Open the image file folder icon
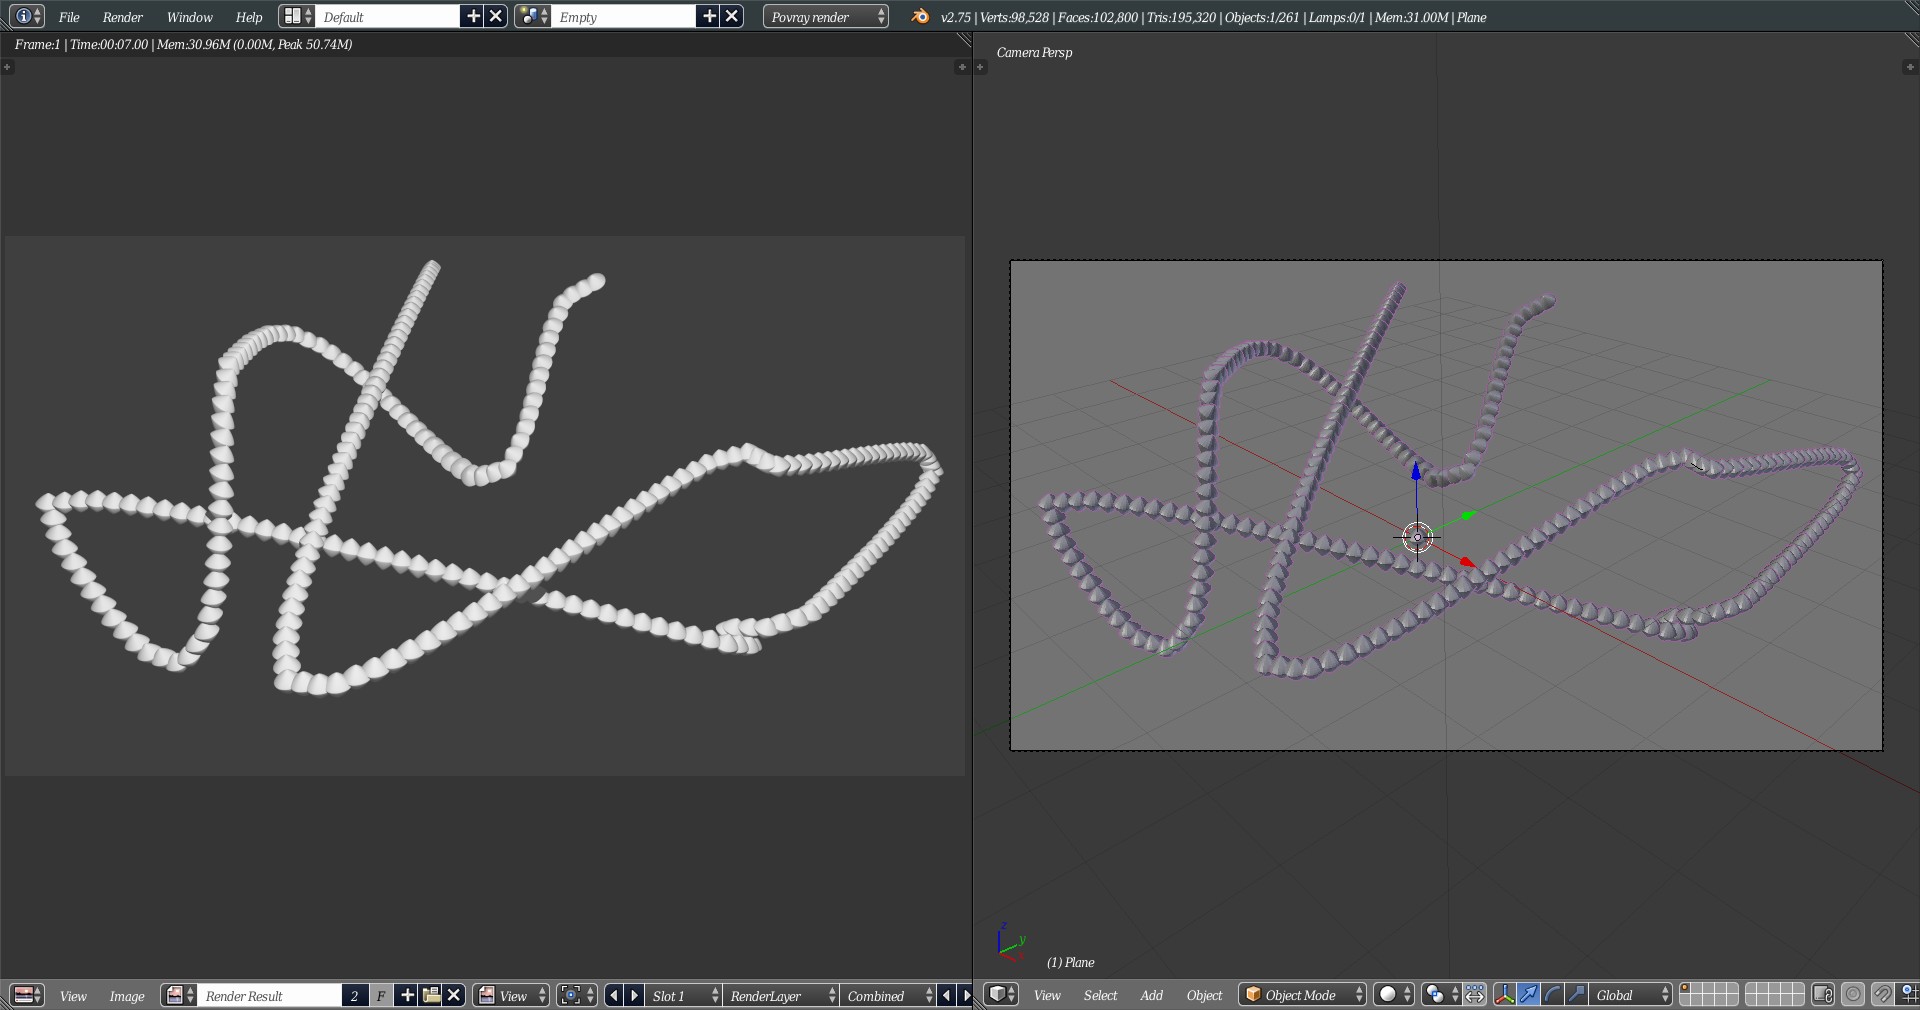 tap(431, 996)
